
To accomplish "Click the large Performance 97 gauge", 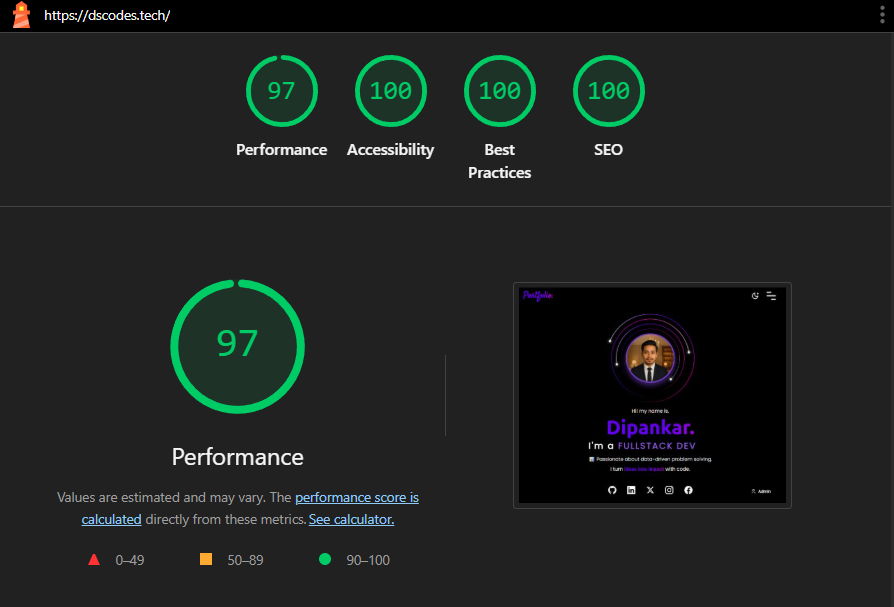I will point(238,346).
